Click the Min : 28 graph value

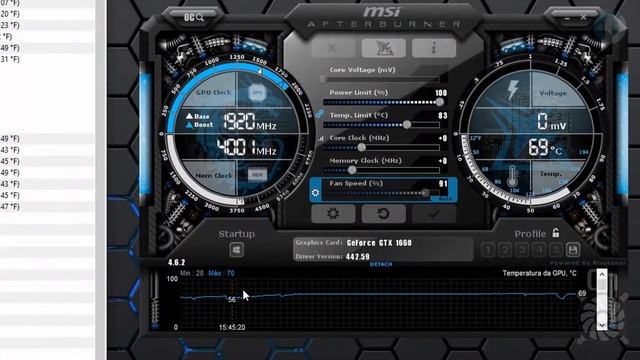(x=192, y=273)
